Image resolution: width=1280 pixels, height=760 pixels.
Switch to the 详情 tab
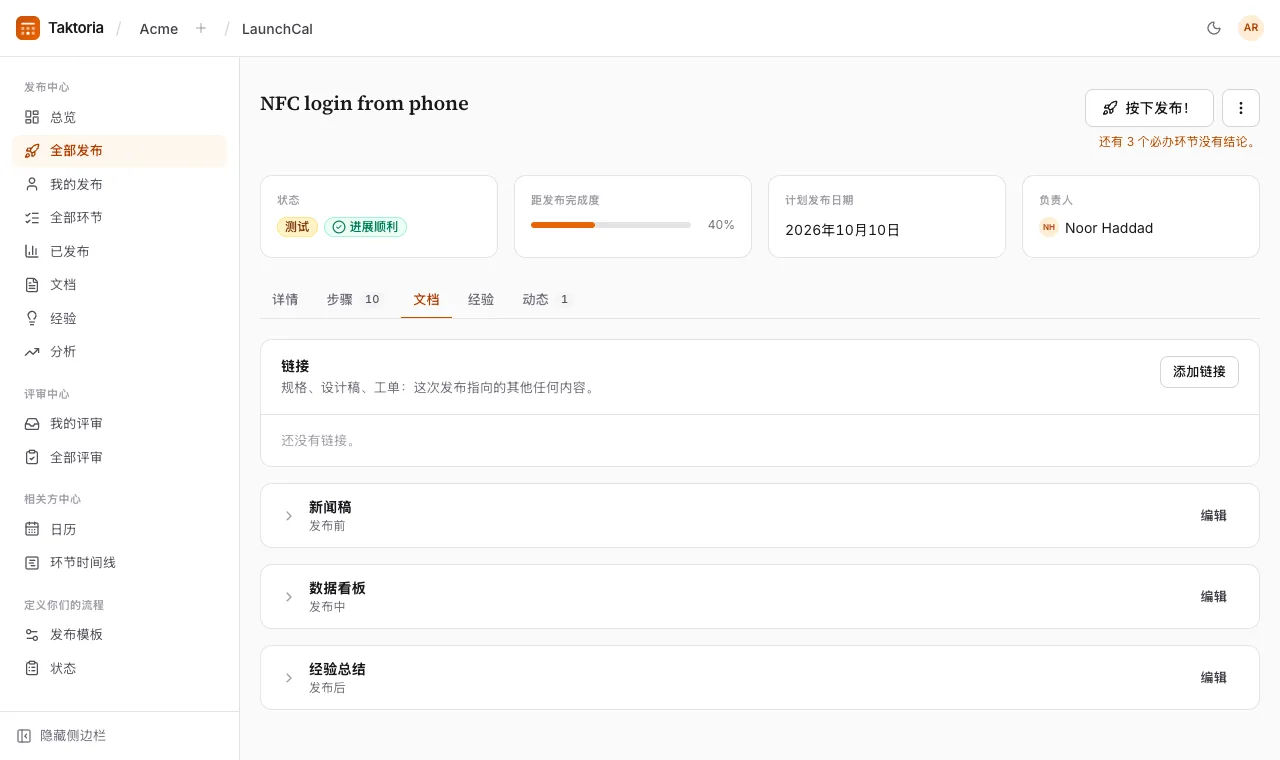[x=285, y=299]
